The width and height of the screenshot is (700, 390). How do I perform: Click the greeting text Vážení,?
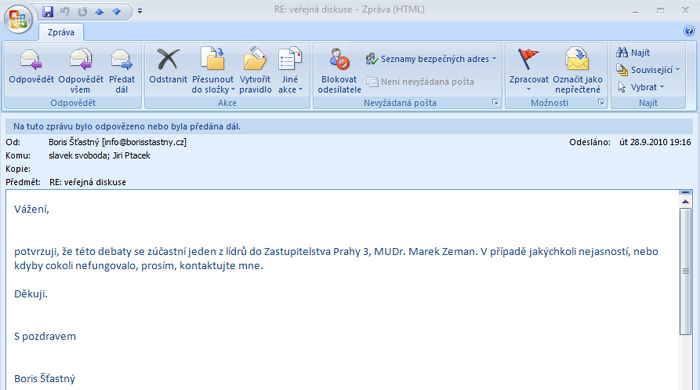32,209
